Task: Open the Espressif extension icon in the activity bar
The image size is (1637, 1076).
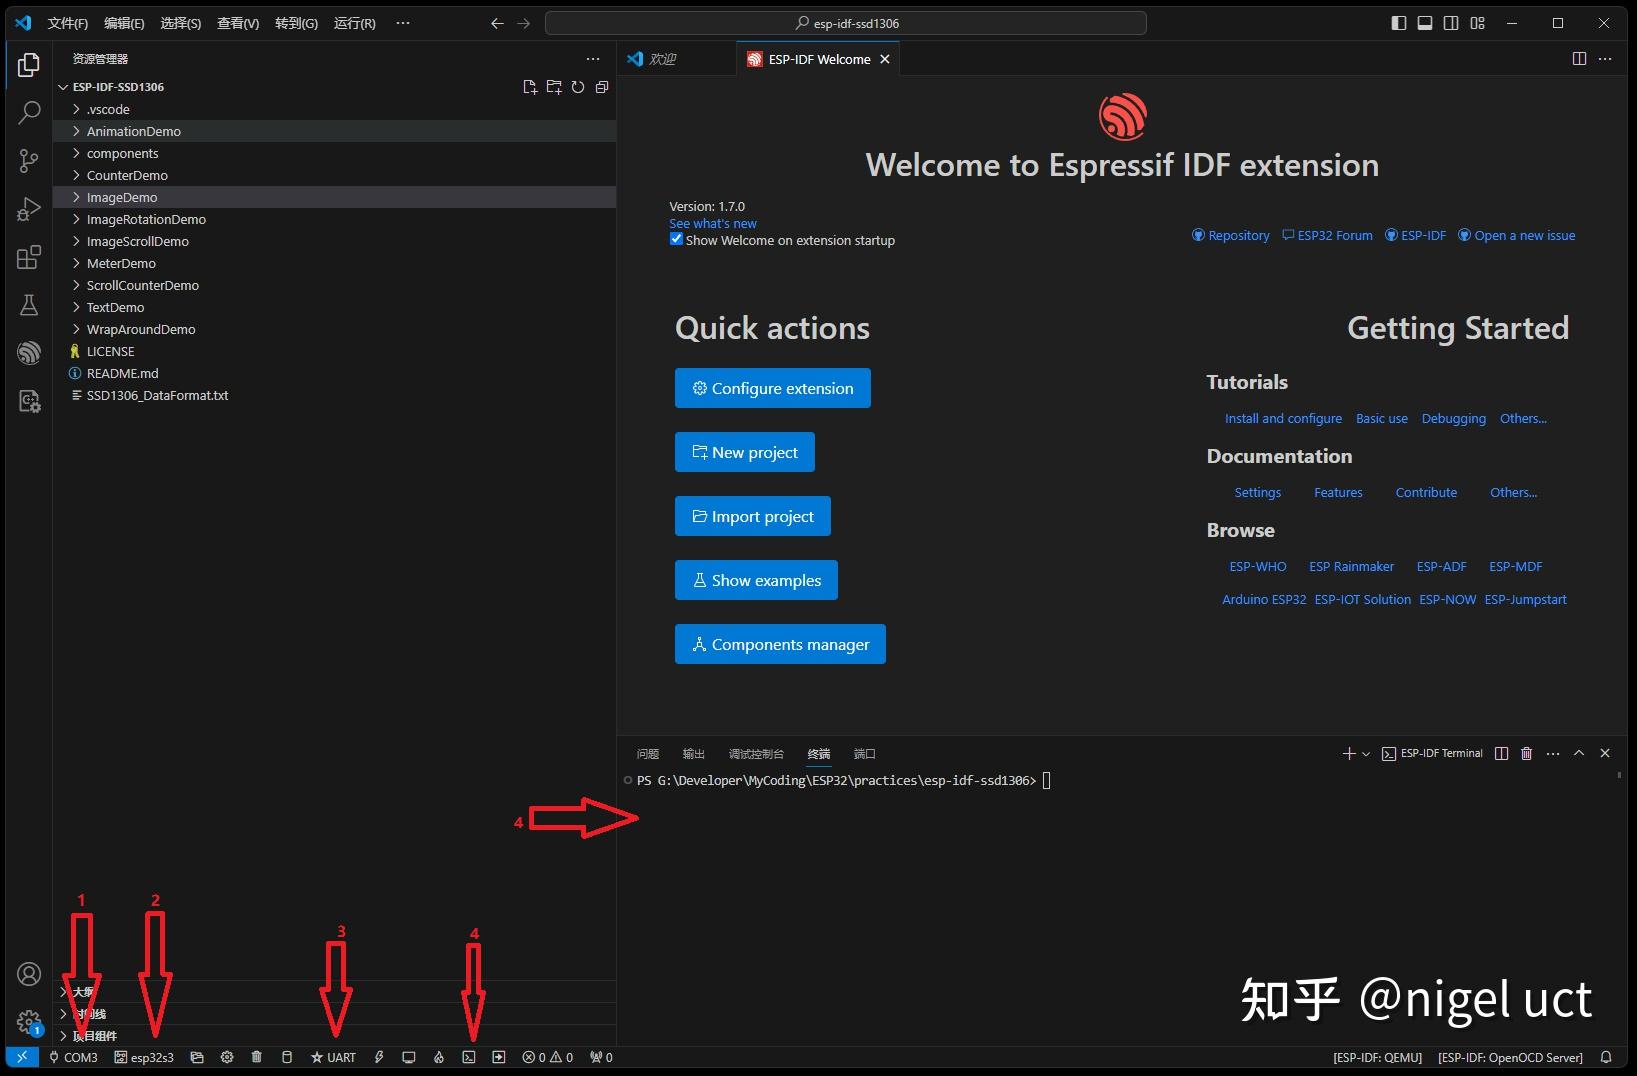Action: pyautogui.click(x=29, y=353)
